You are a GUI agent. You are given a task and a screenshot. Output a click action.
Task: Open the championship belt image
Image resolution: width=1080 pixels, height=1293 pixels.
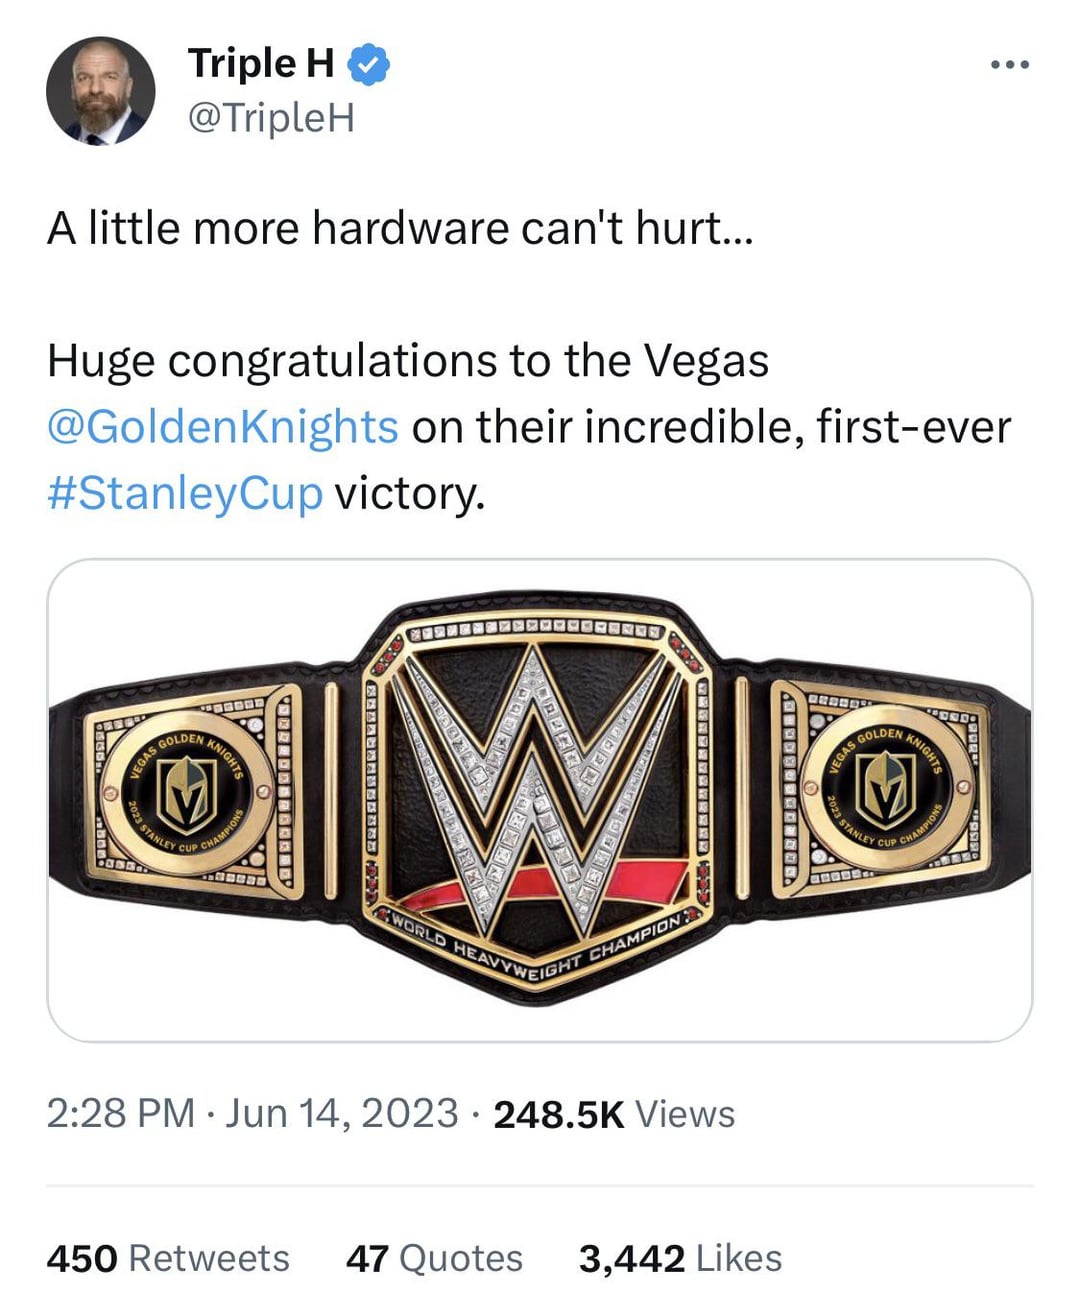tap(540, 800)
